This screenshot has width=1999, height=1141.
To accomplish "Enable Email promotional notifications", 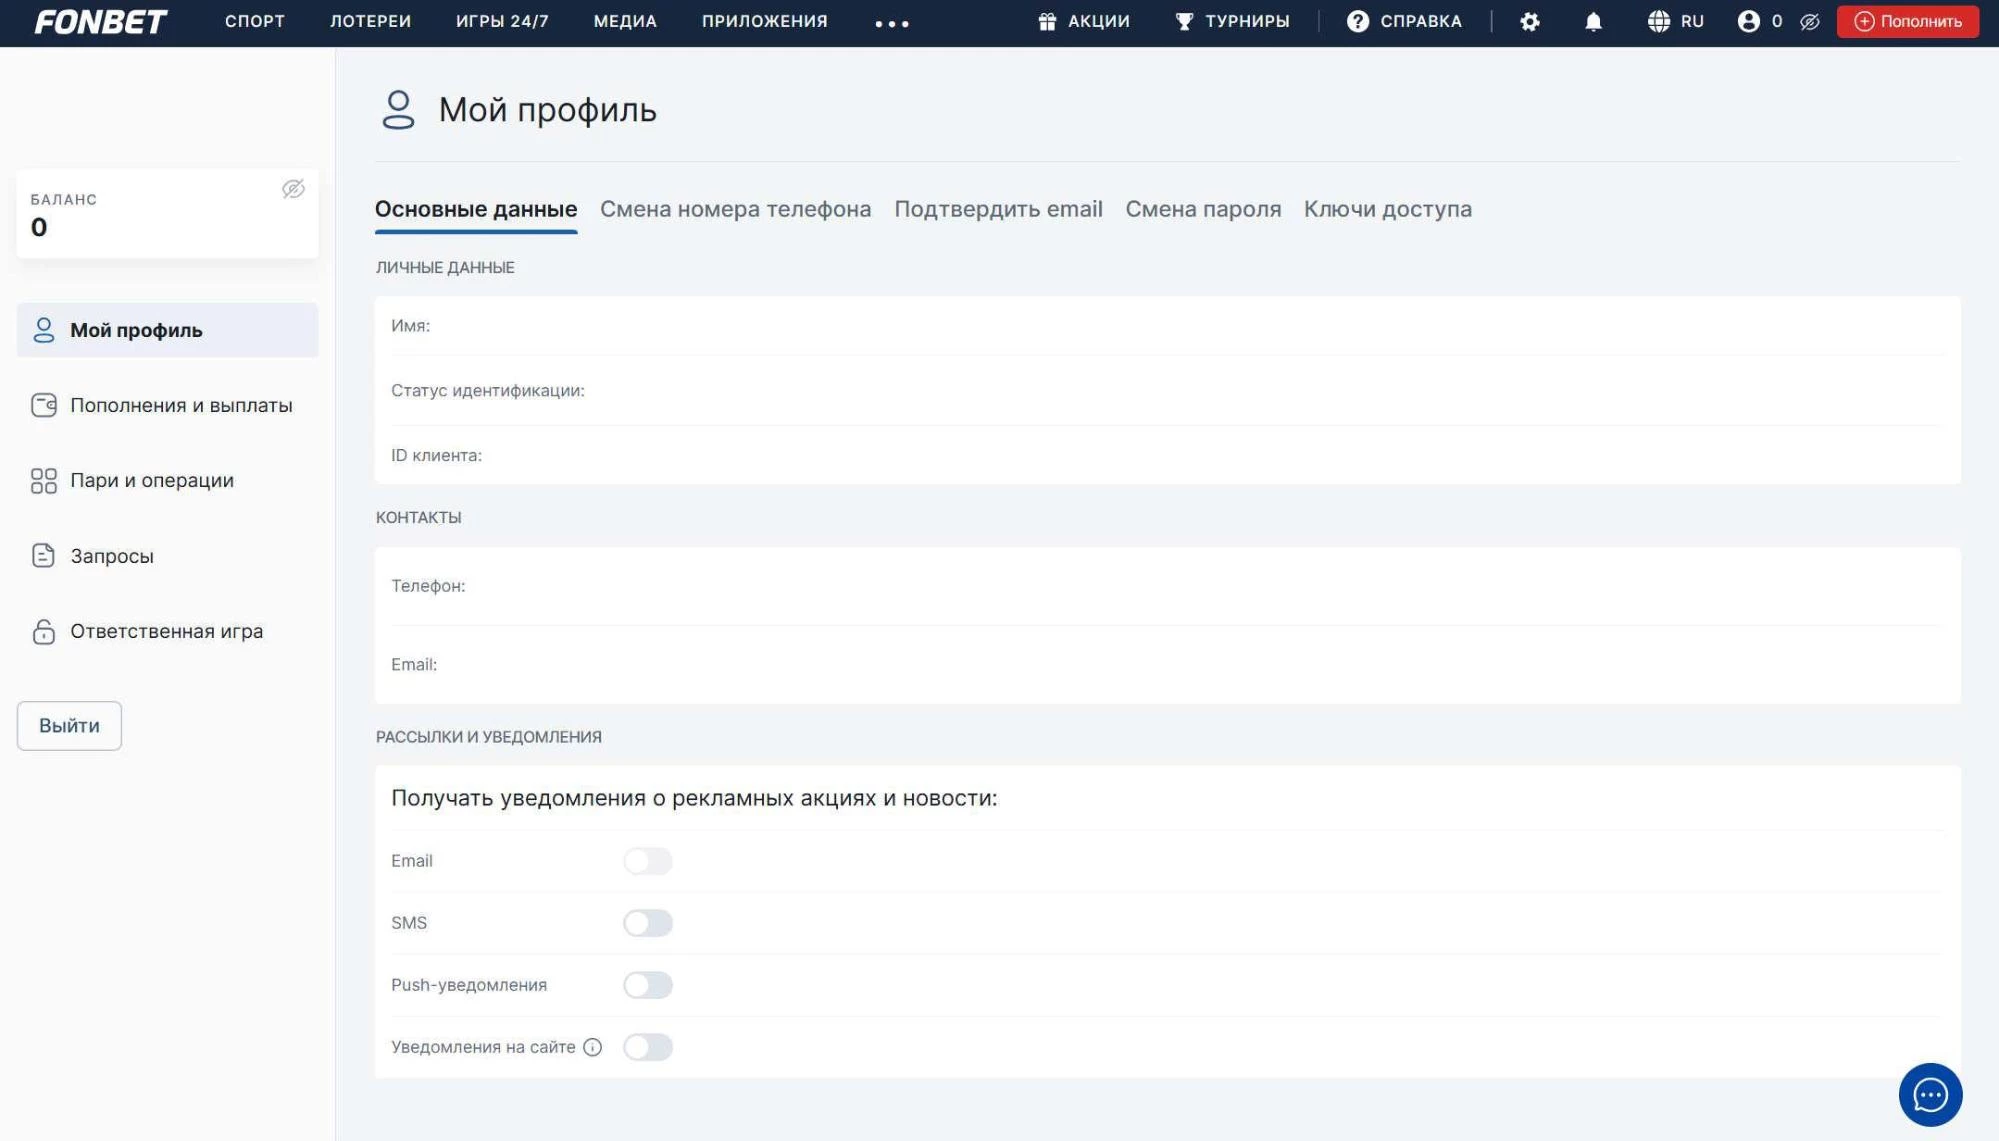I will click(x=648, y=860).
